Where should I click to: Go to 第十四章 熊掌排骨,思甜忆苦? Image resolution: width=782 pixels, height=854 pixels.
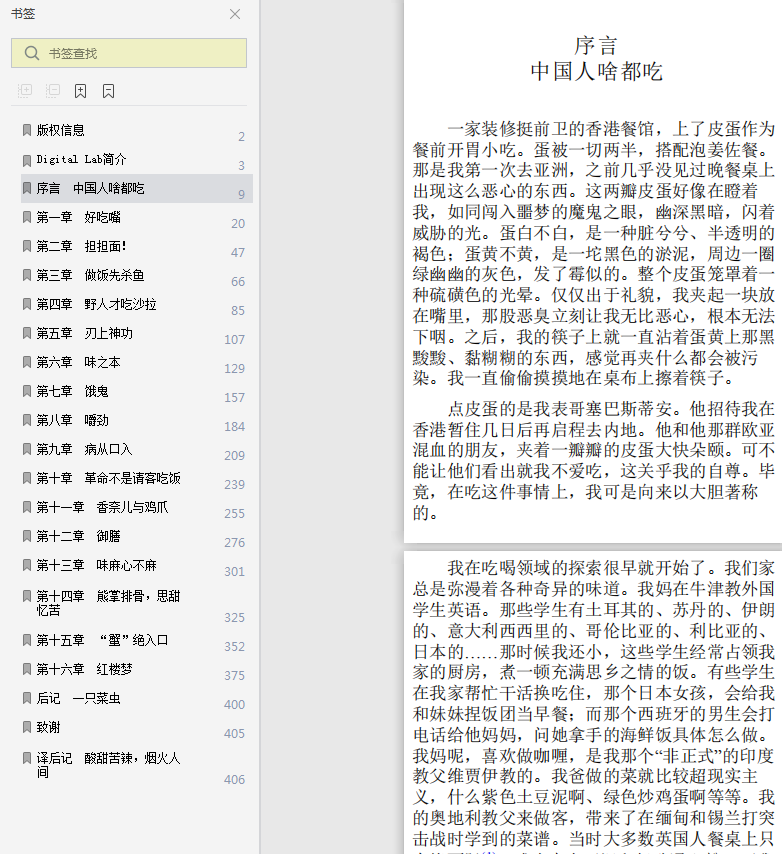(x=108, y=603)
